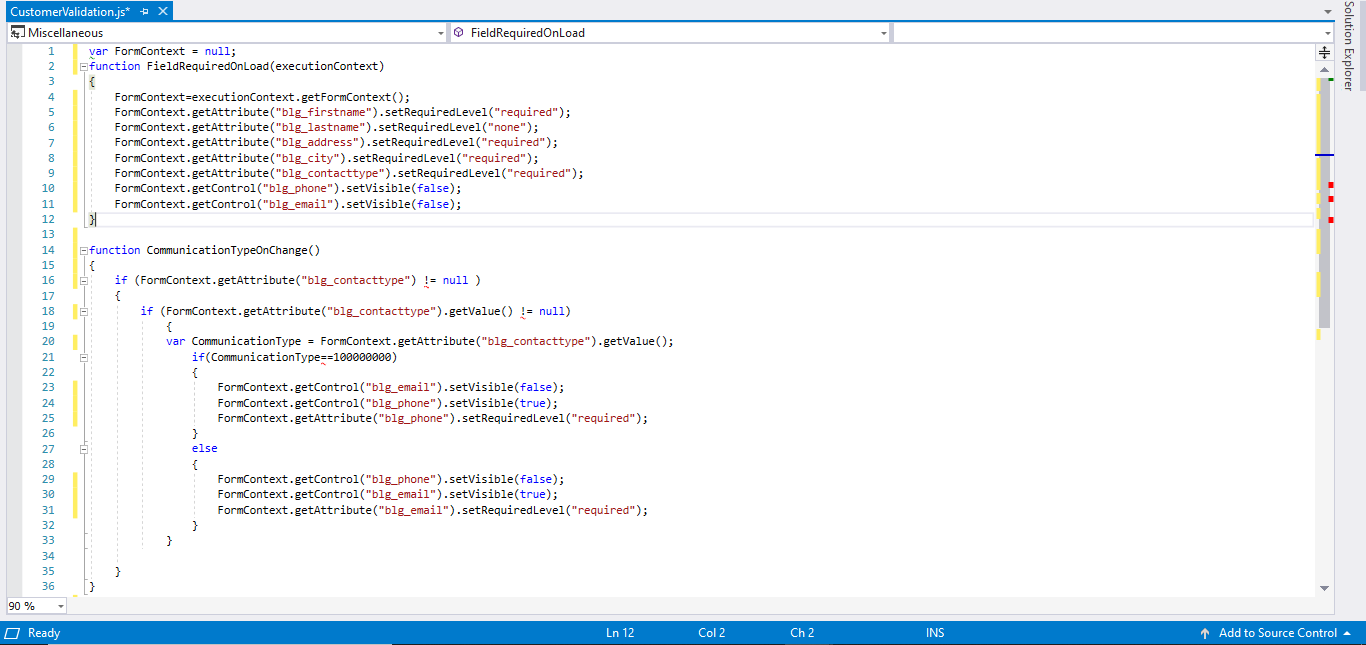Open the FieldRequiredOnLoad function dropdown

[881, 32]
